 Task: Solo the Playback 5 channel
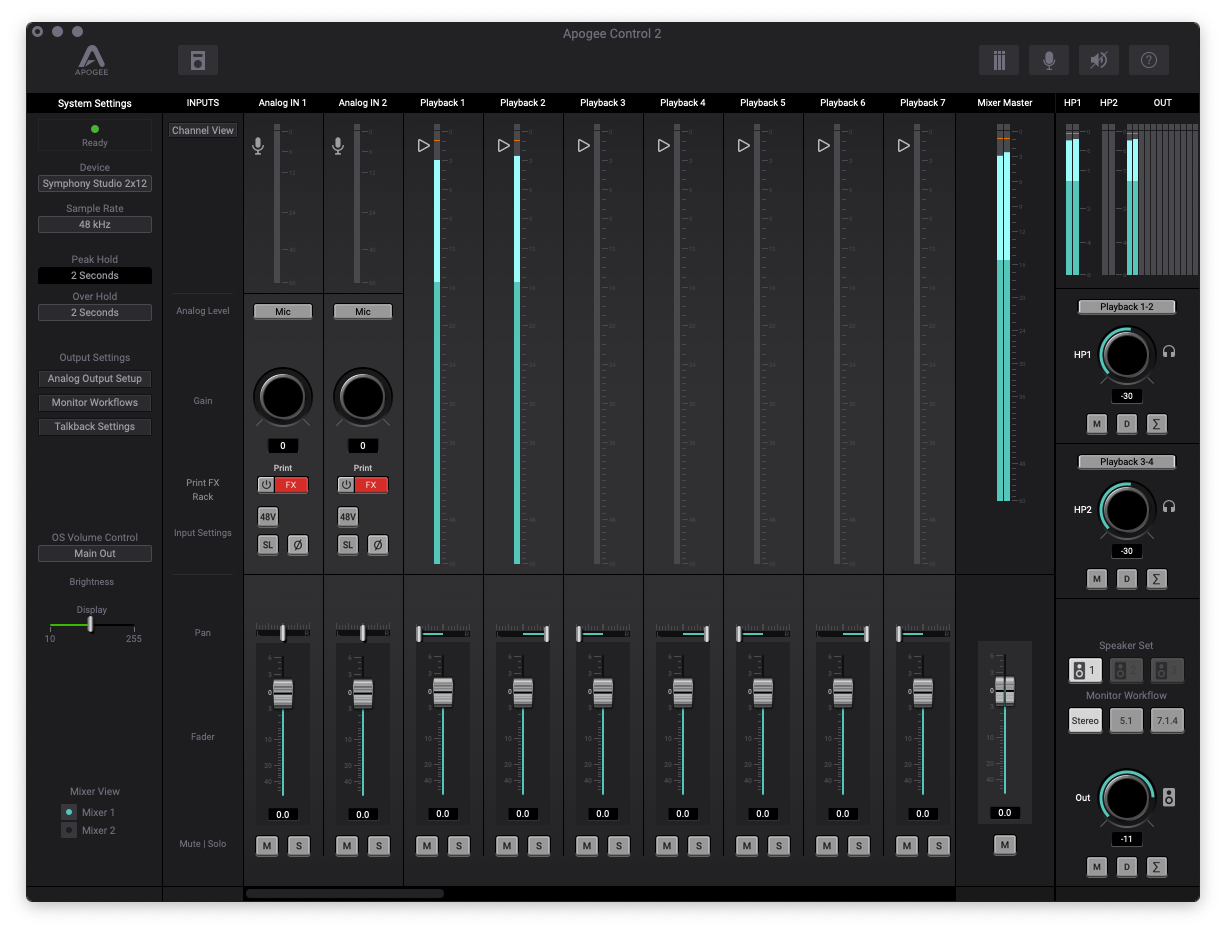778,846
